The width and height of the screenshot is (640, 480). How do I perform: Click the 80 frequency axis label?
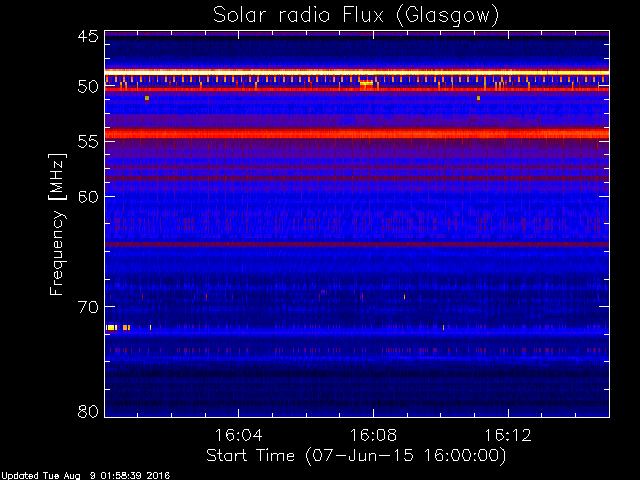[x=88, y=411]
